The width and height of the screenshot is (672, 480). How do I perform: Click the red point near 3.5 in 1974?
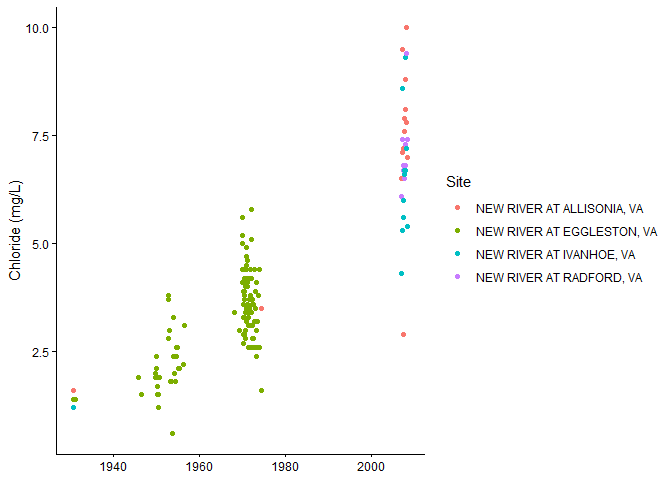(261, 309)
